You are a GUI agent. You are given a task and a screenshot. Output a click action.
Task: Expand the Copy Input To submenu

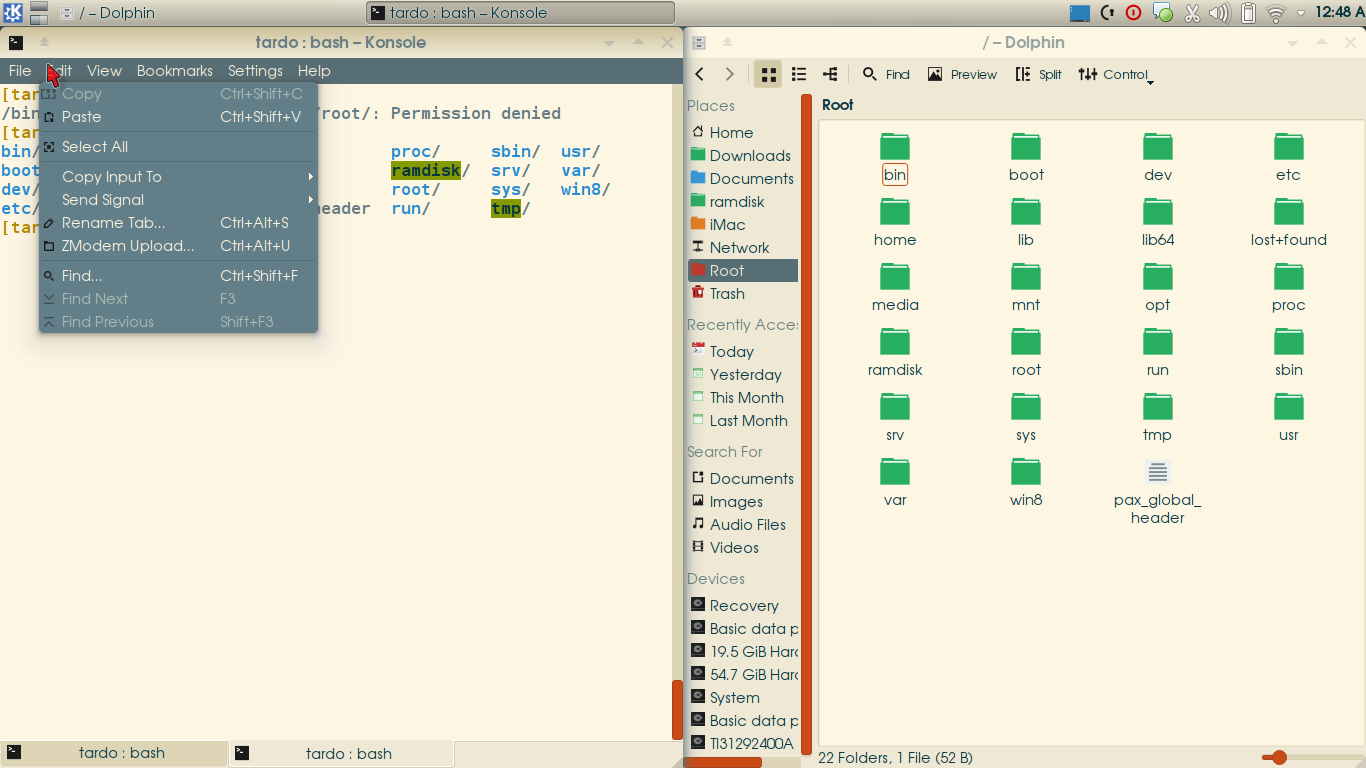pos(178,176)
